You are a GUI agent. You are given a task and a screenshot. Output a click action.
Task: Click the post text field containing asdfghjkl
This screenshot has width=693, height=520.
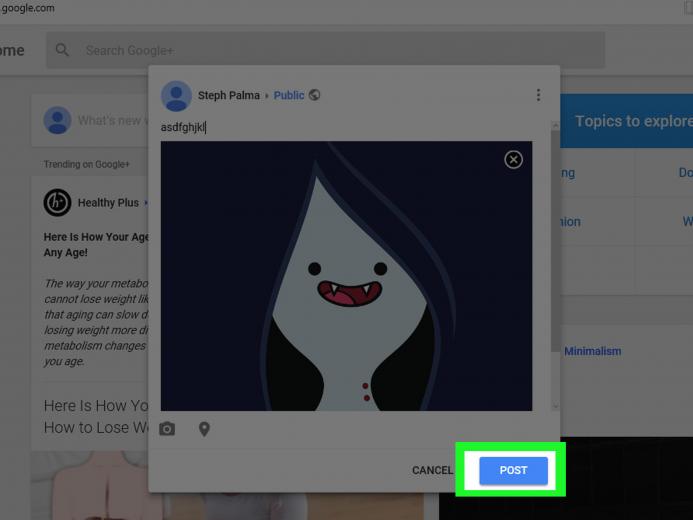[x=346, y=127]
